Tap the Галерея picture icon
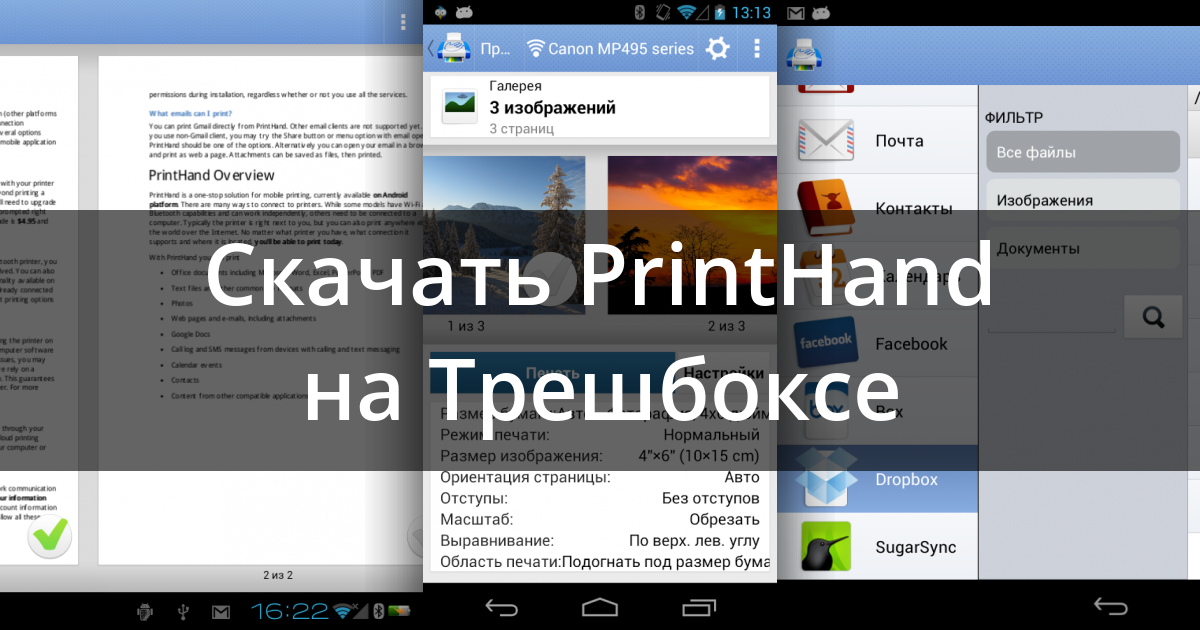 pyautogui.click(x=459, y=106)
